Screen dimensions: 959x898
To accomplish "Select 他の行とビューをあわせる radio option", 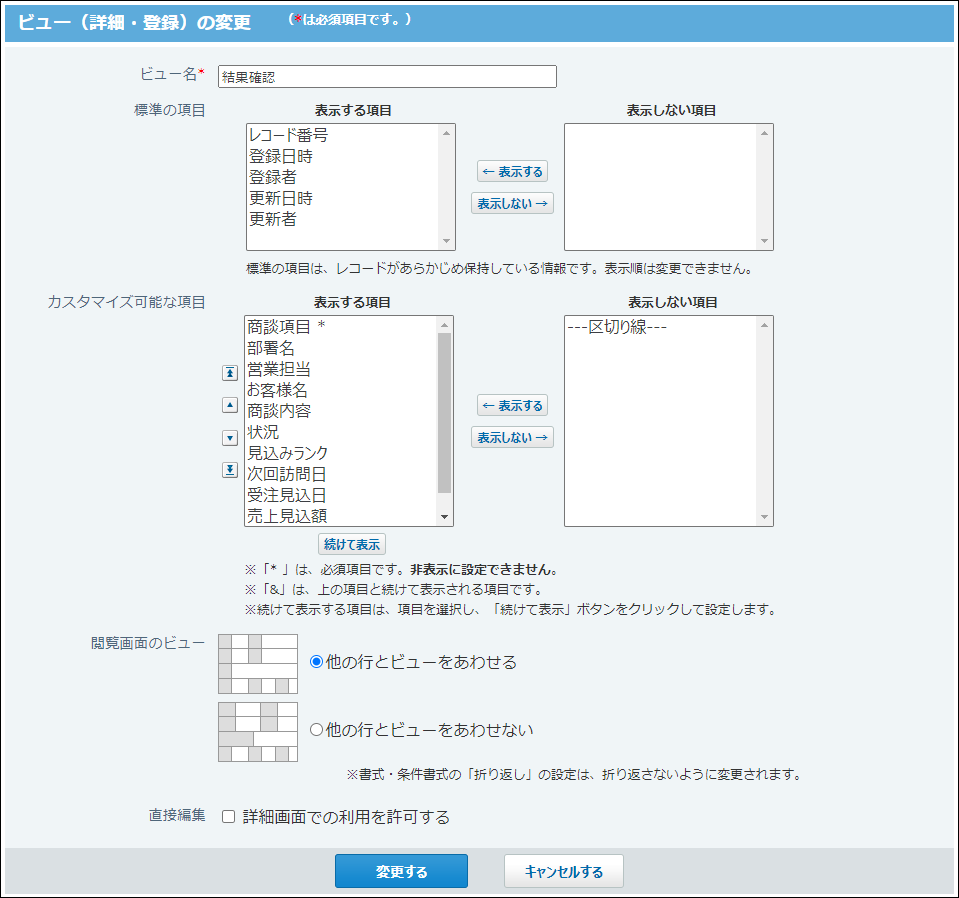I will pyautogui.click(x=316, y=662).
